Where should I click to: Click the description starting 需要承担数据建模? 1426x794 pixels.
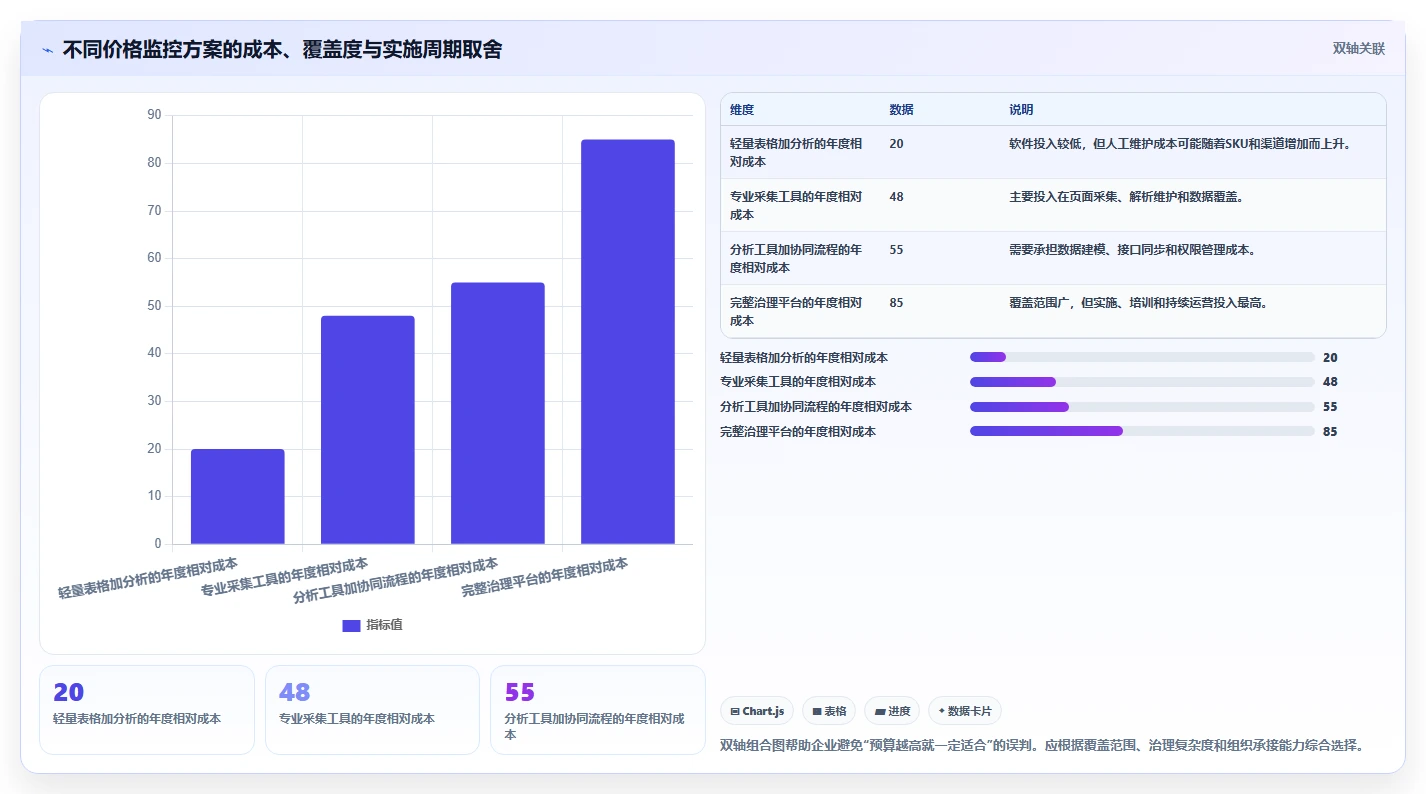point(1133,250)
